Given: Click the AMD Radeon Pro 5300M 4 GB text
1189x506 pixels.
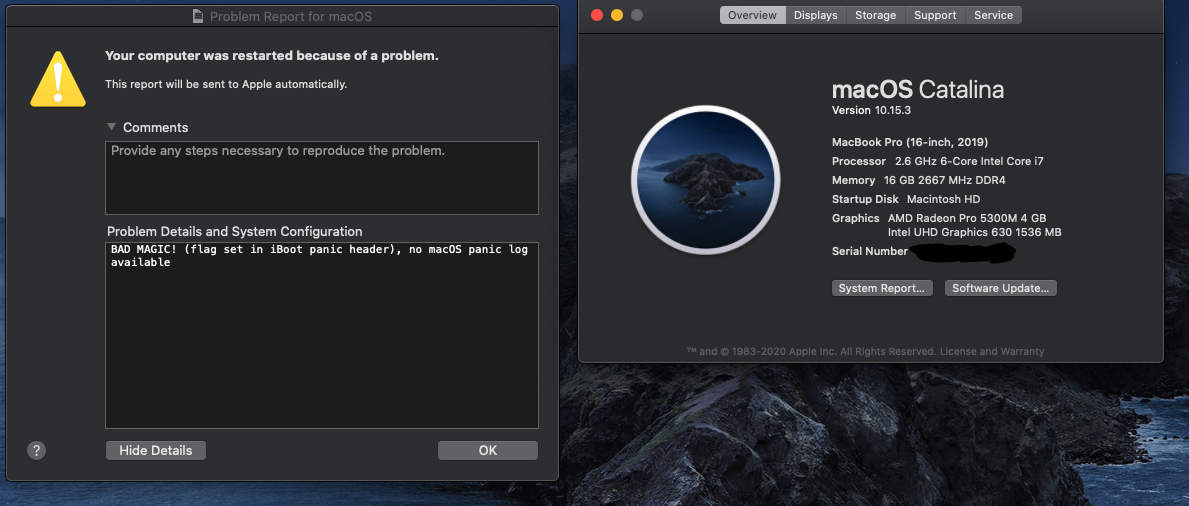Looking at the screenshot, I should (x=967, y=218).
